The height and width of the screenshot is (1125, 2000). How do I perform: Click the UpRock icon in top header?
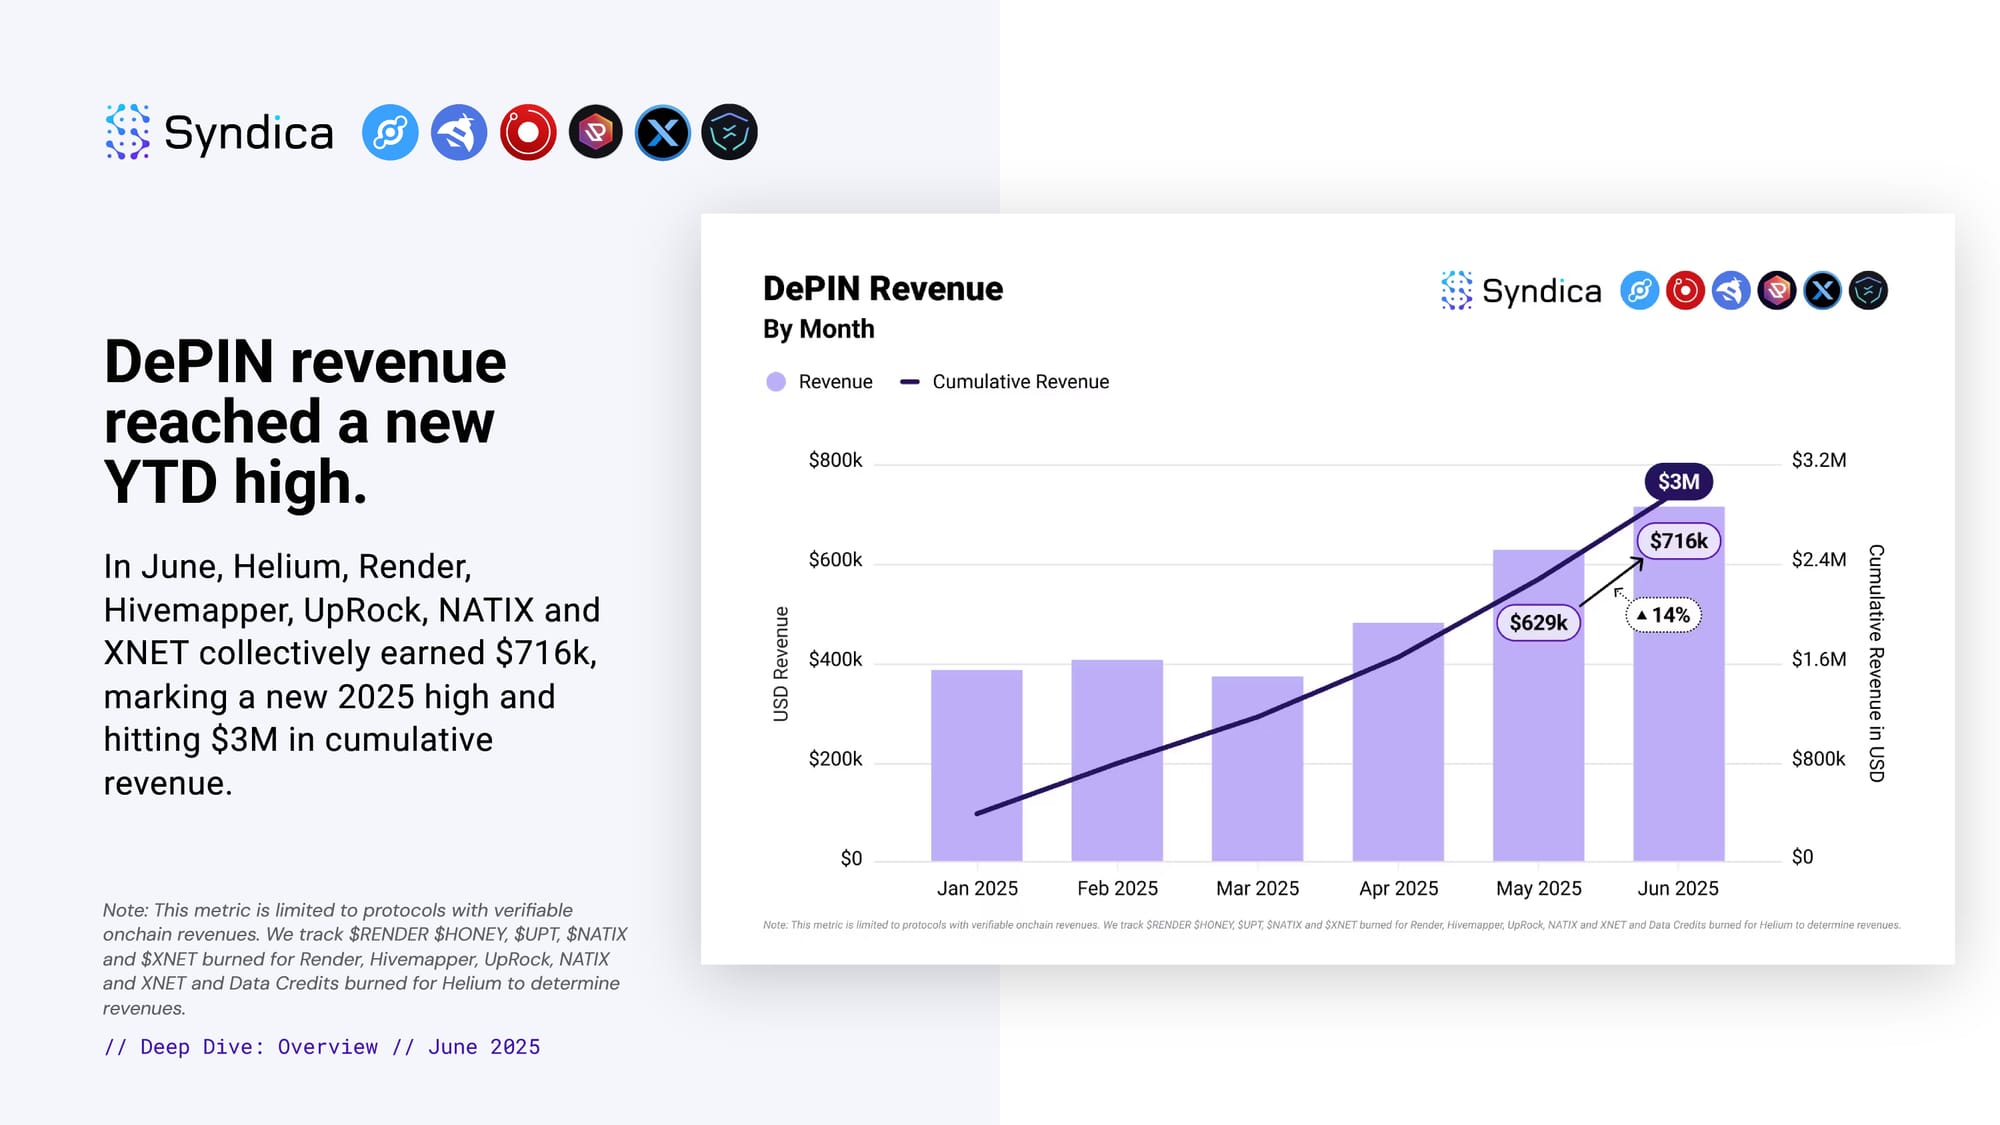[x=596, y=132]
